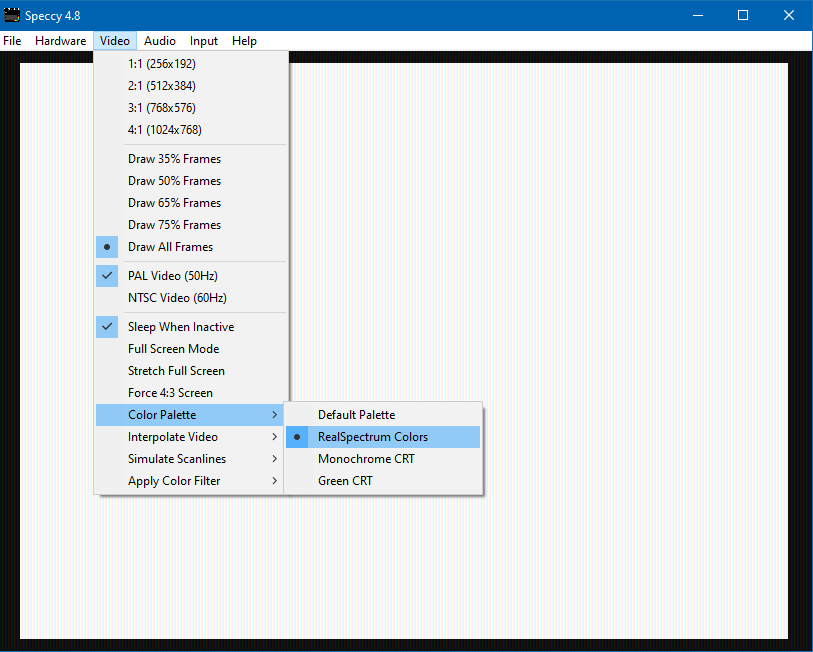Select Draw 75% Frames
The width and height of the screenshot is (813, 652).
(x=191, y=225)
